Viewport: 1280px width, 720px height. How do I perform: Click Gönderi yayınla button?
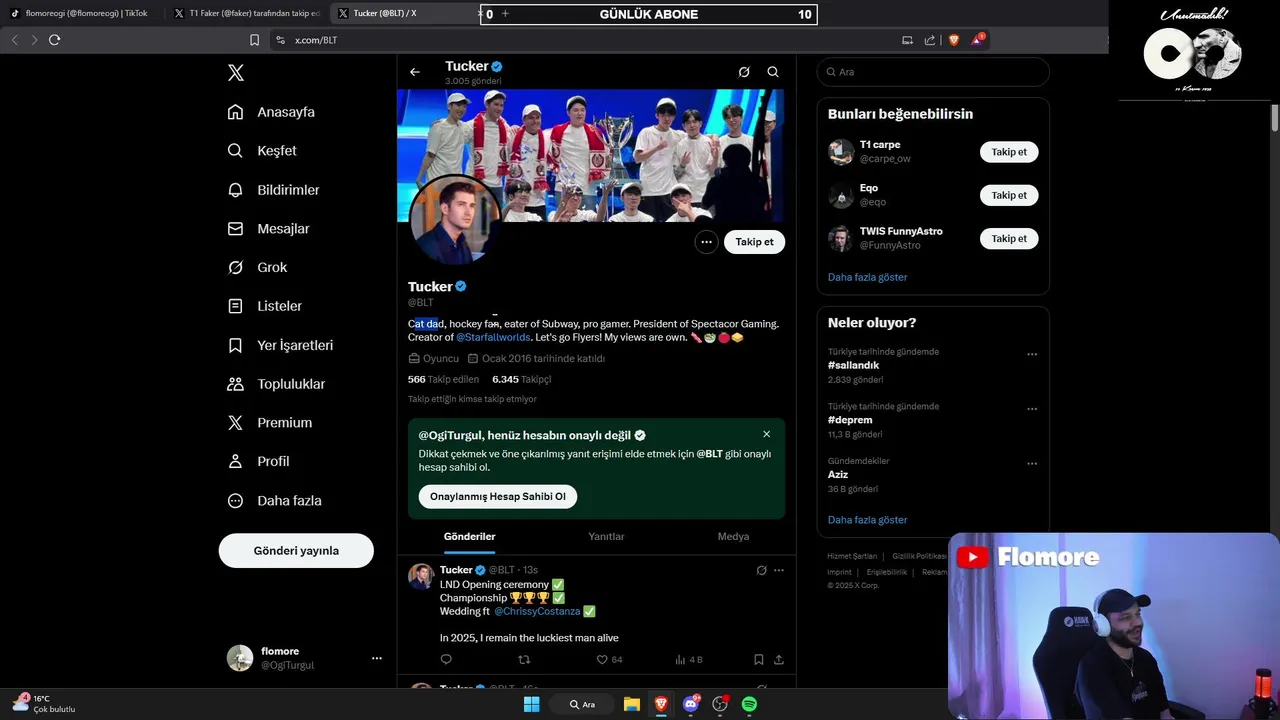point(296,551)
